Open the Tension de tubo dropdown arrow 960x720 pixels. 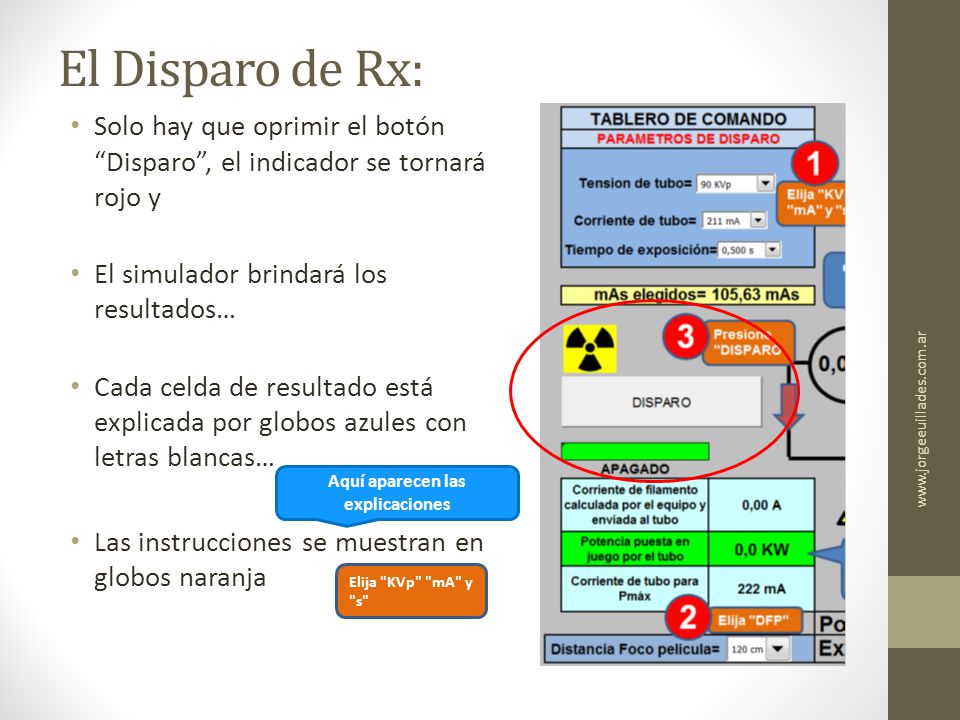point(765,183)
